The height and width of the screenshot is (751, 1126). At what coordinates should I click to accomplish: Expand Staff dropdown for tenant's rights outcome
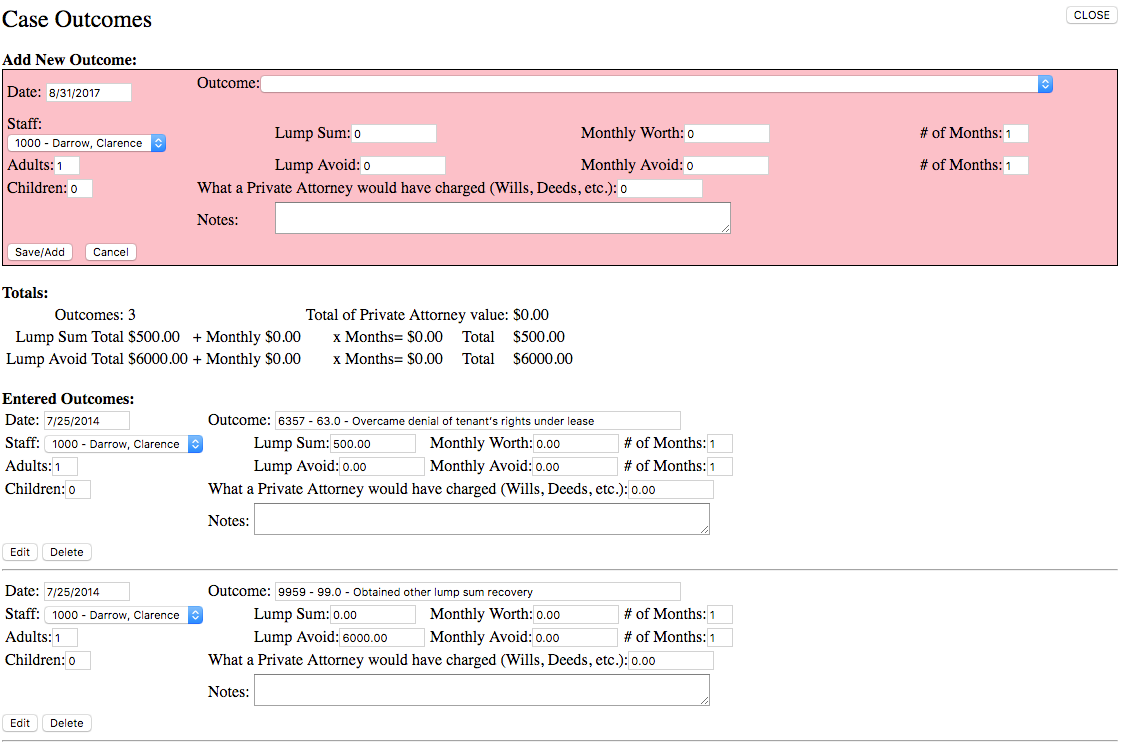tap(123, 444)
